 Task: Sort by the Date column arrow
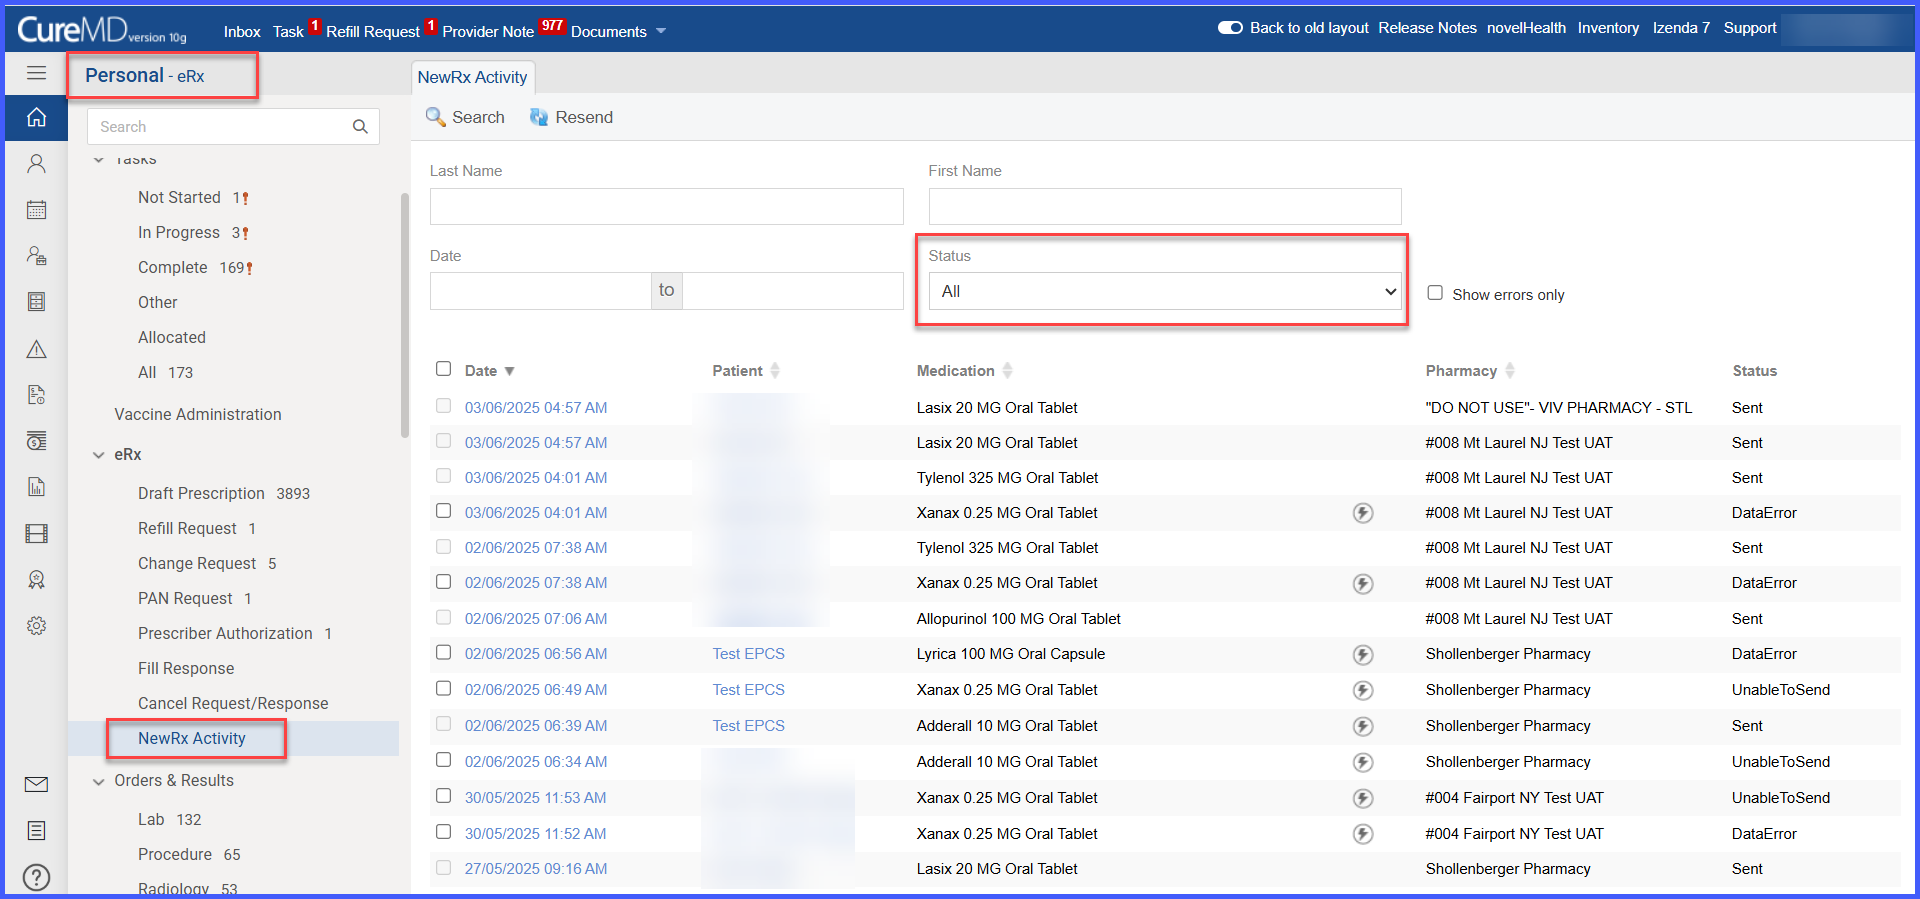click(509, 371)
